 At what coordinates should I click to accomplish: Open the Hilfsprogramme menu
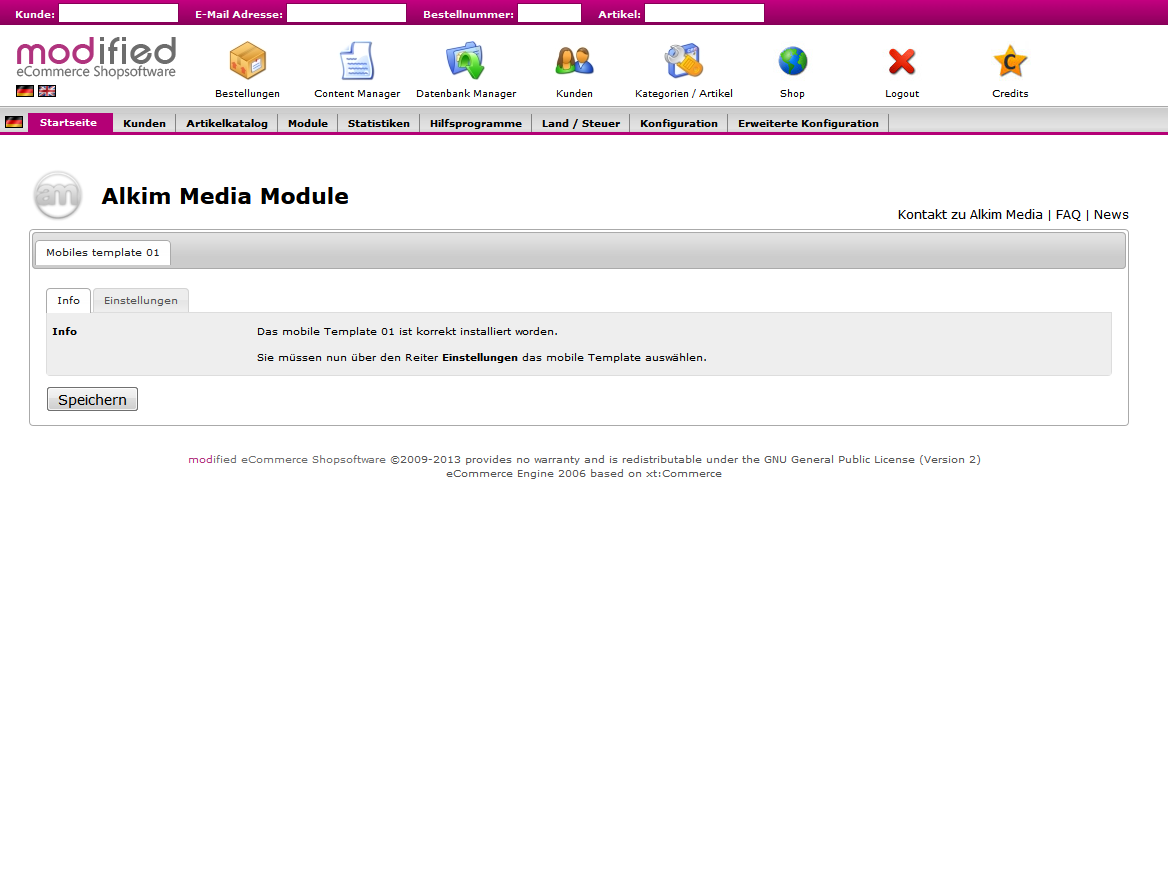476,124
